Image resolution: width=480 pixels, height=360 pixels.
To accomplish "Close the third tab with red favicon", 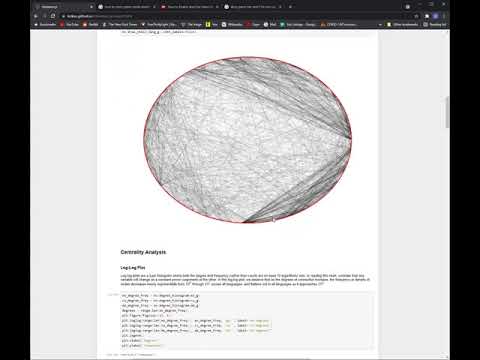I will 217,7.
